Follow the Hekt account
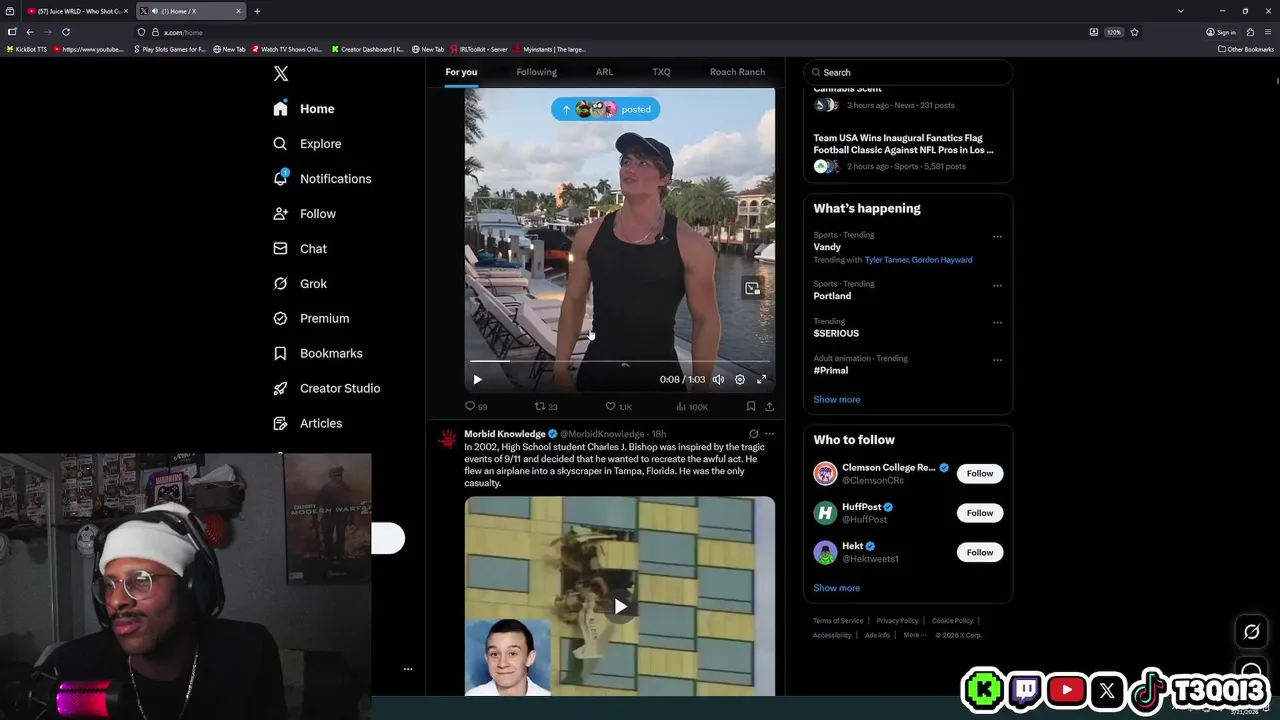Image resolution: width=1280 pixels, height=720 pixels. 980,553
